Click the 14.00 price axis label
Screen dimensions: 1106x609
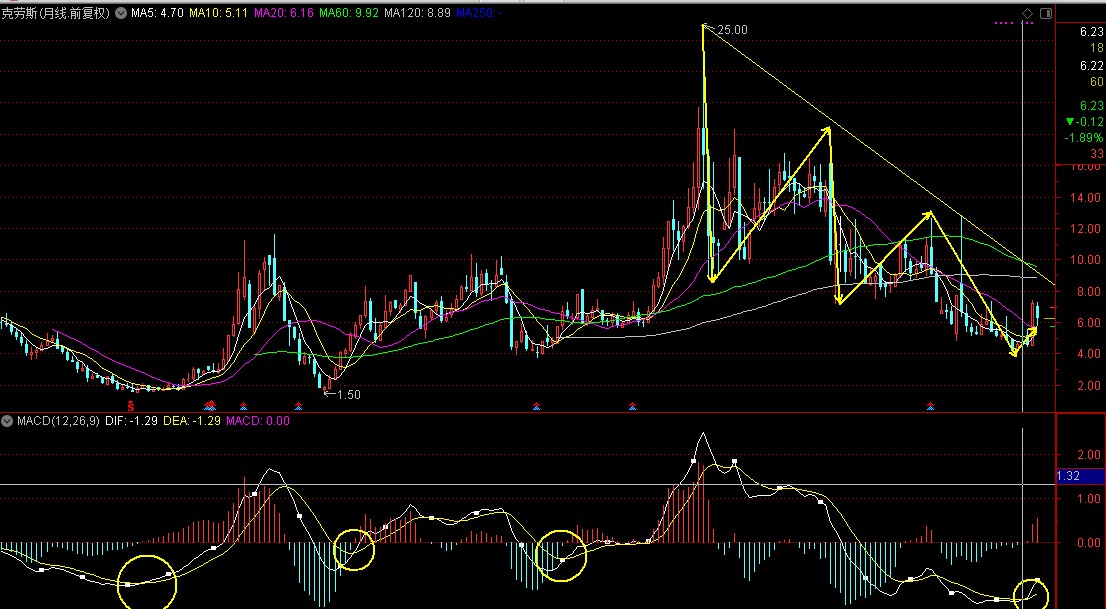(1086, 198)
